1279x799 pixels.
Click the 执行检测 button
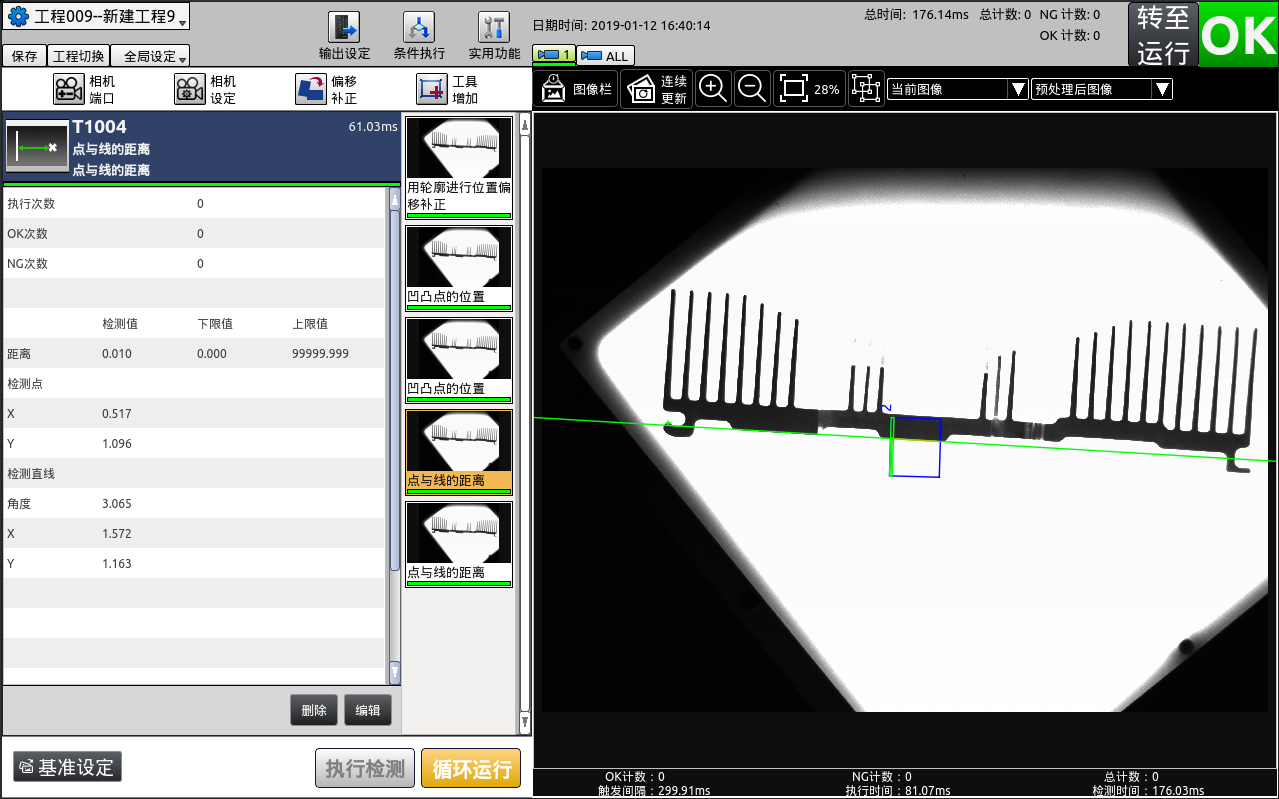[365, 769]
